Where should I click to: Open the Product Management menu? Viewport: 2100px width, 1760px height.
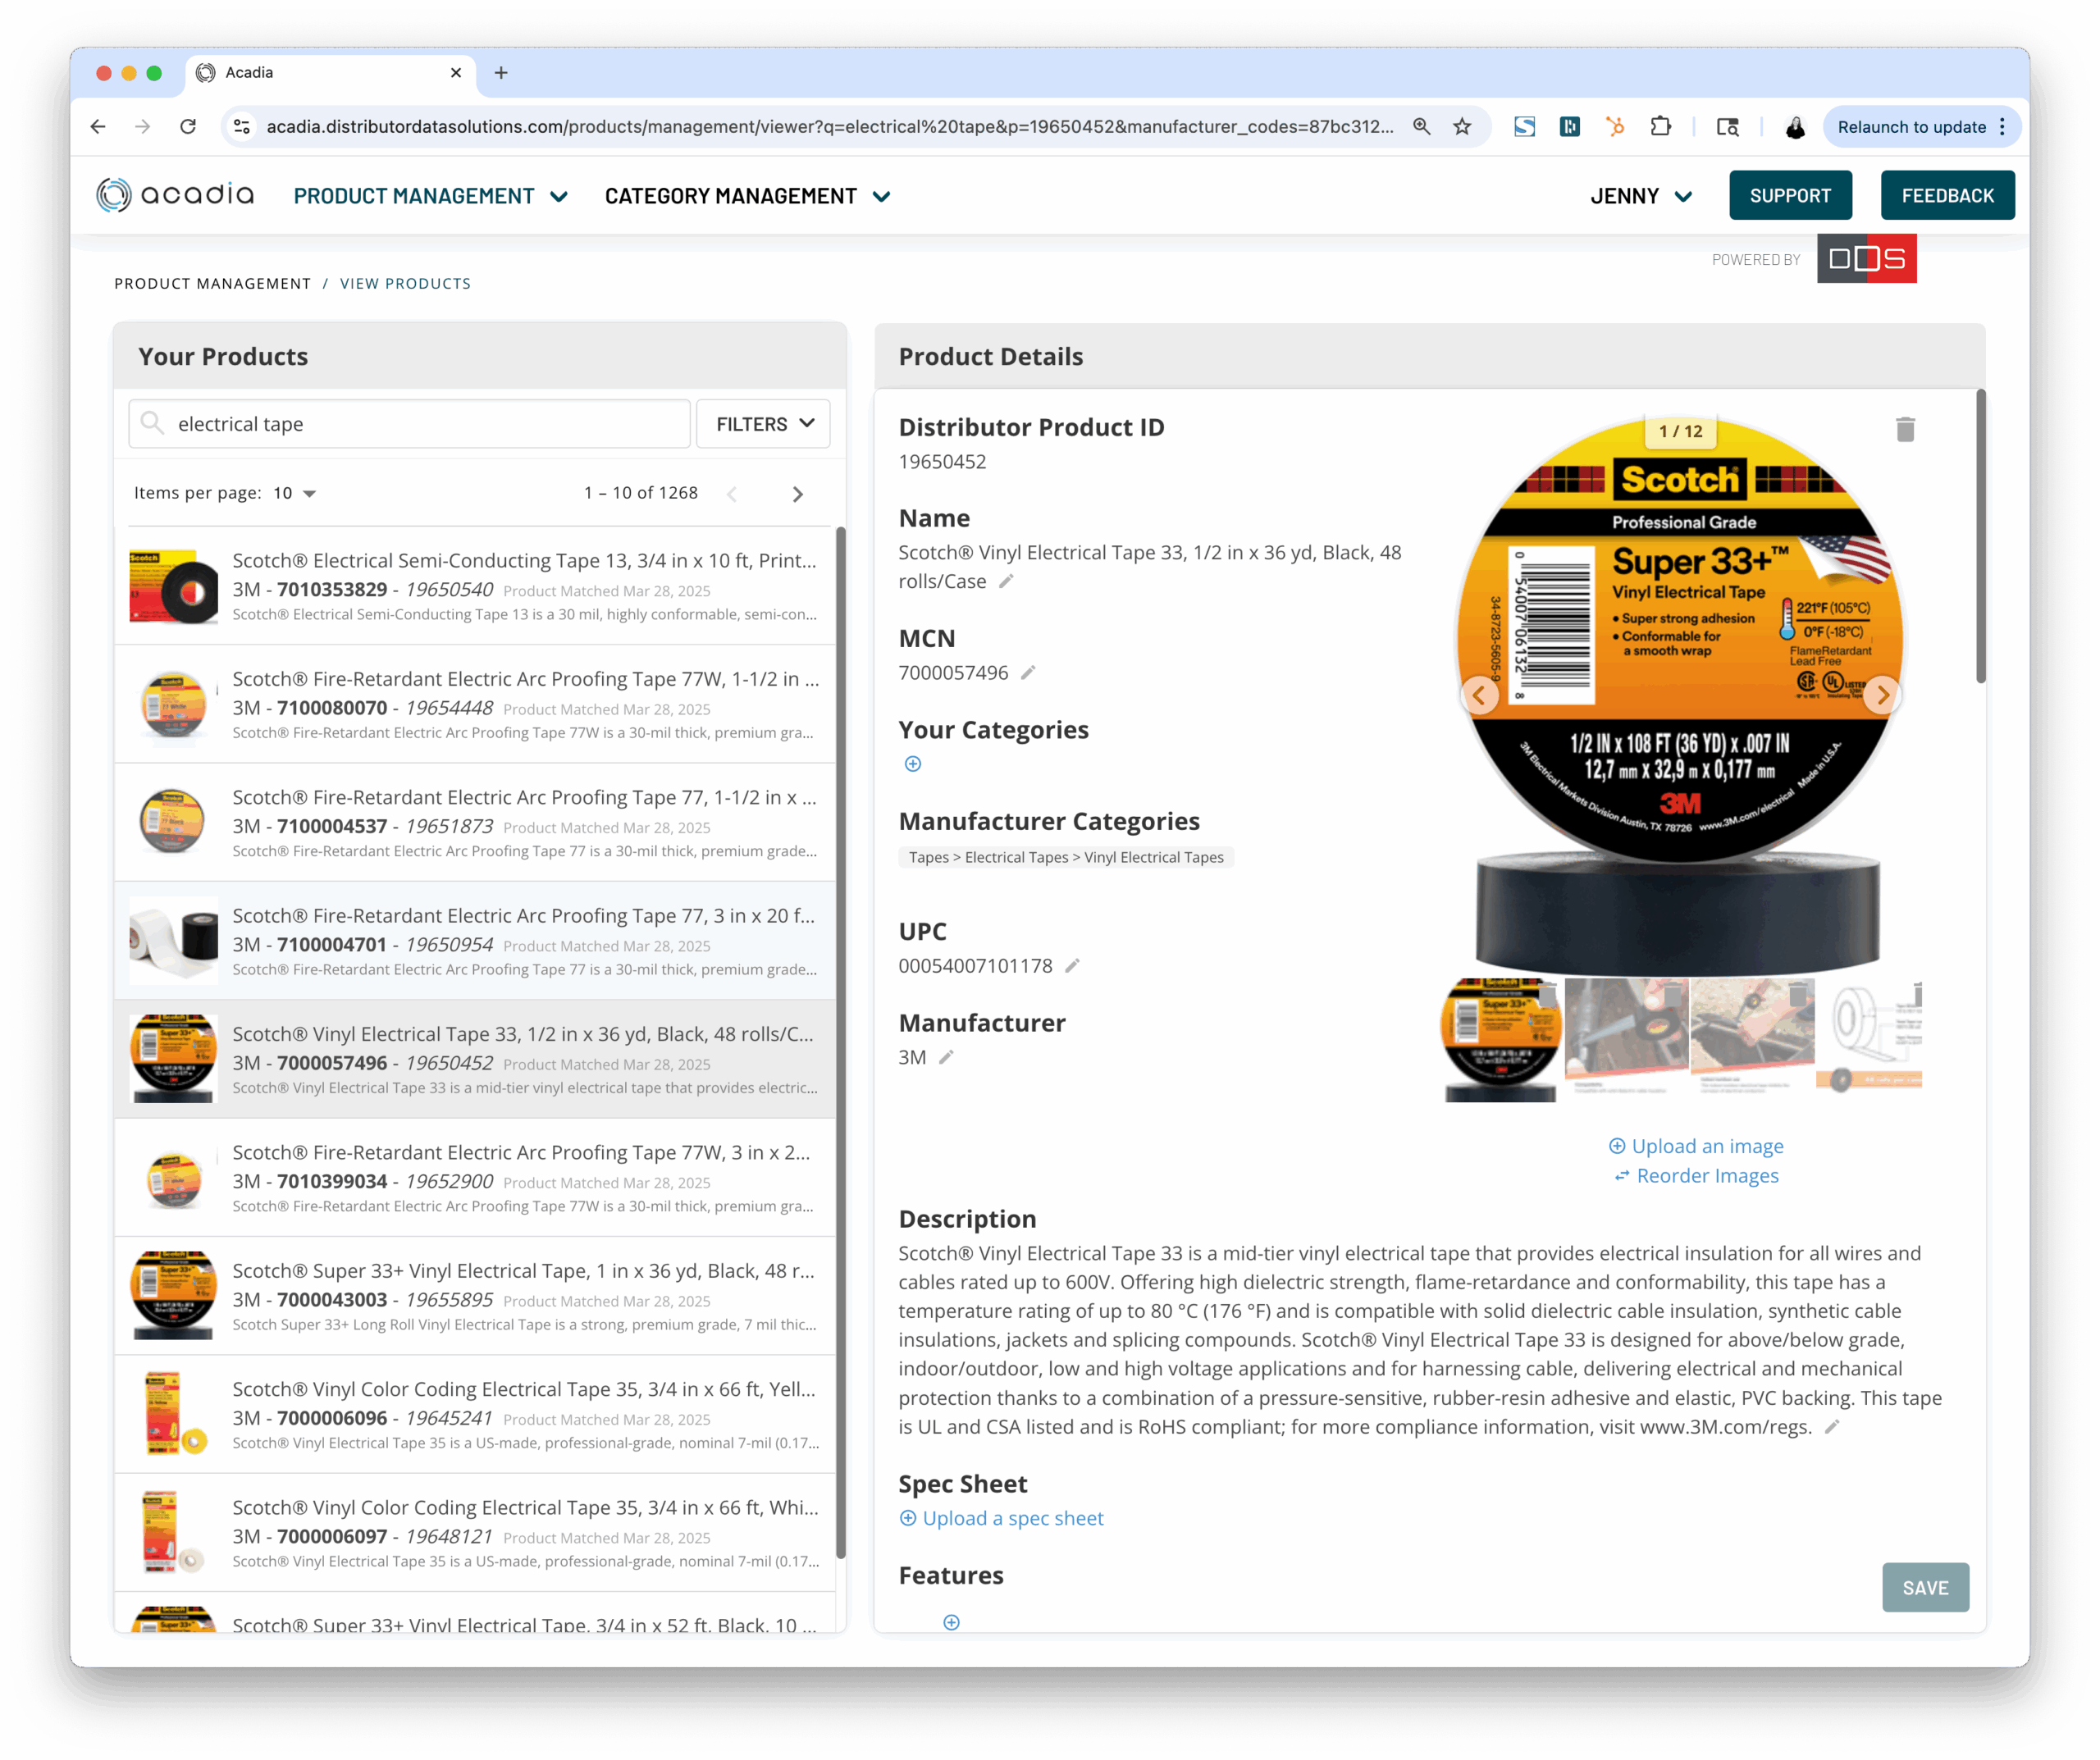pyautogui.click(x=430, y=196)
